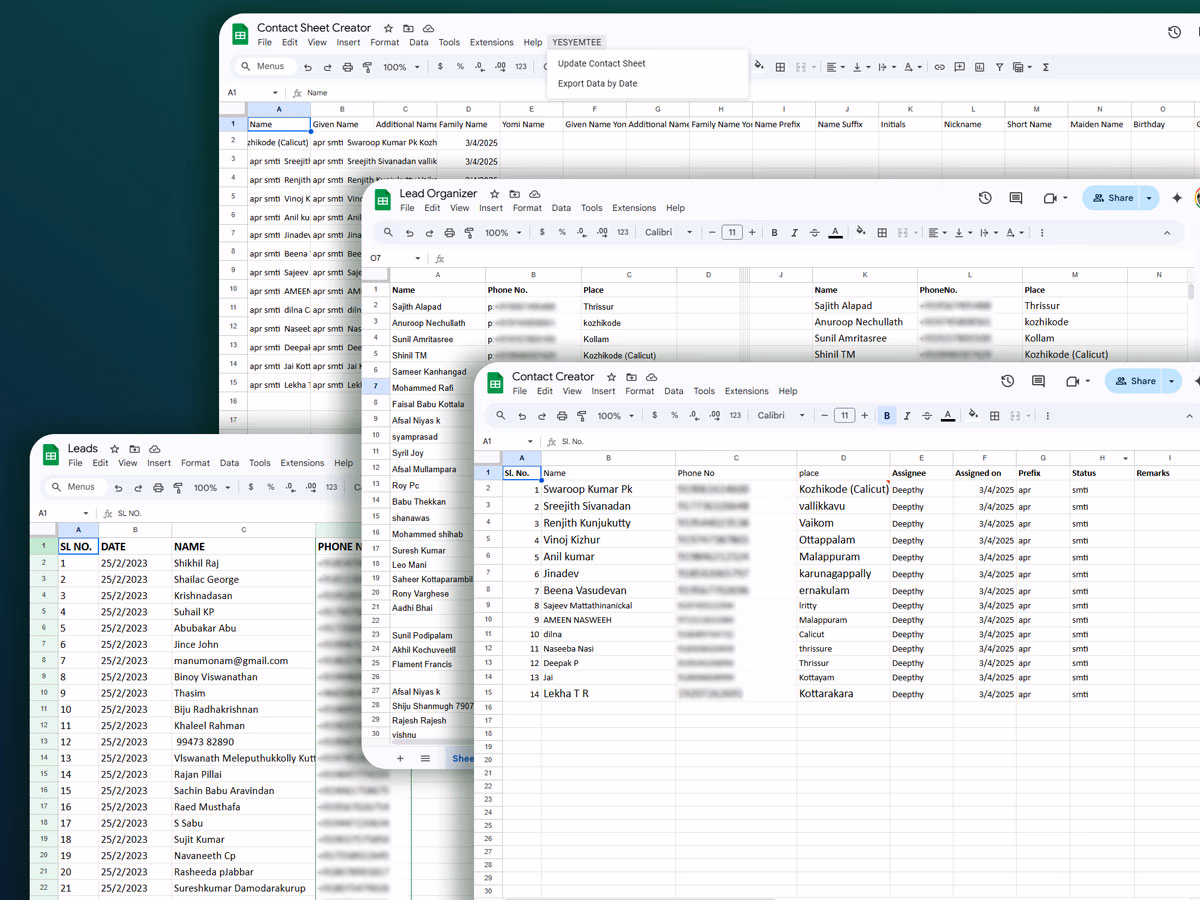Click Given Name header in Contact Sheet Creator
The height and width of the screenshot is (900, 1200).
click(341, 125)
